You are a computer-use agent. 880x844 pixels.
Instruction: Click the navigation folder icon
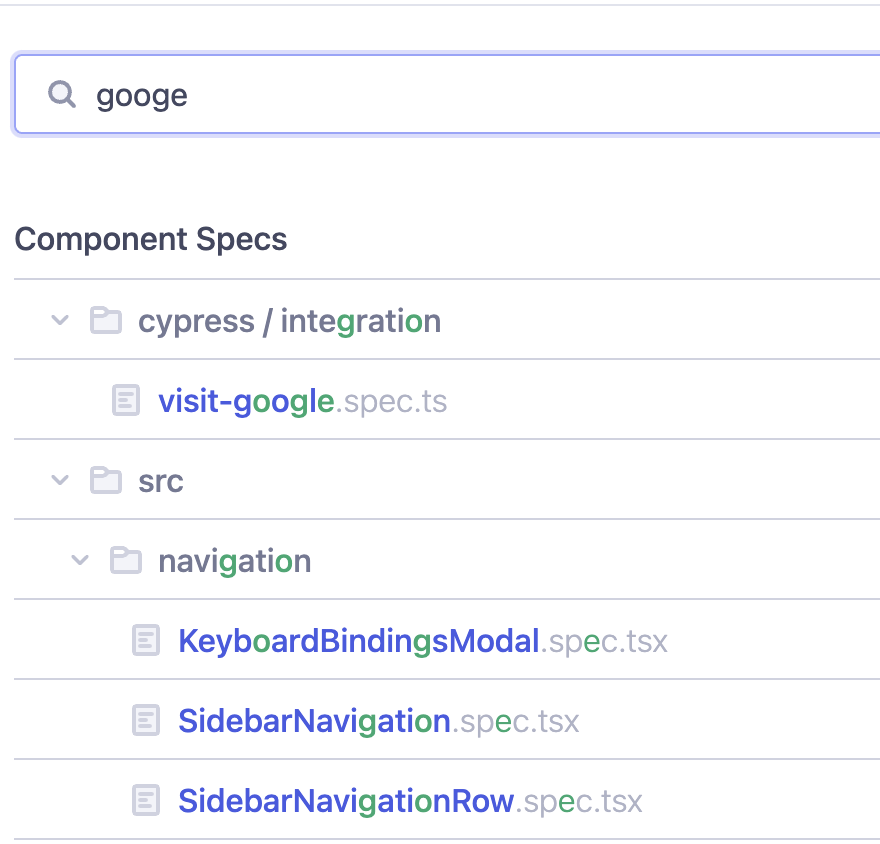click(x=125, y=561)
